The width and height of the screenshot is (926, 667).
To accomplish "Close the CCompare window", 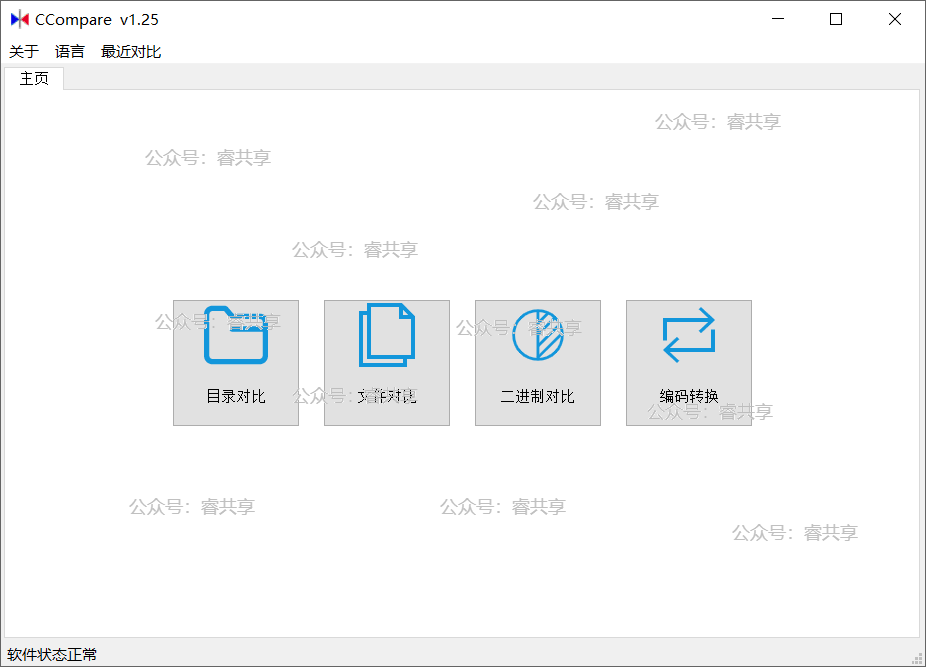I will pyautogui.click(x=894, y=19).
